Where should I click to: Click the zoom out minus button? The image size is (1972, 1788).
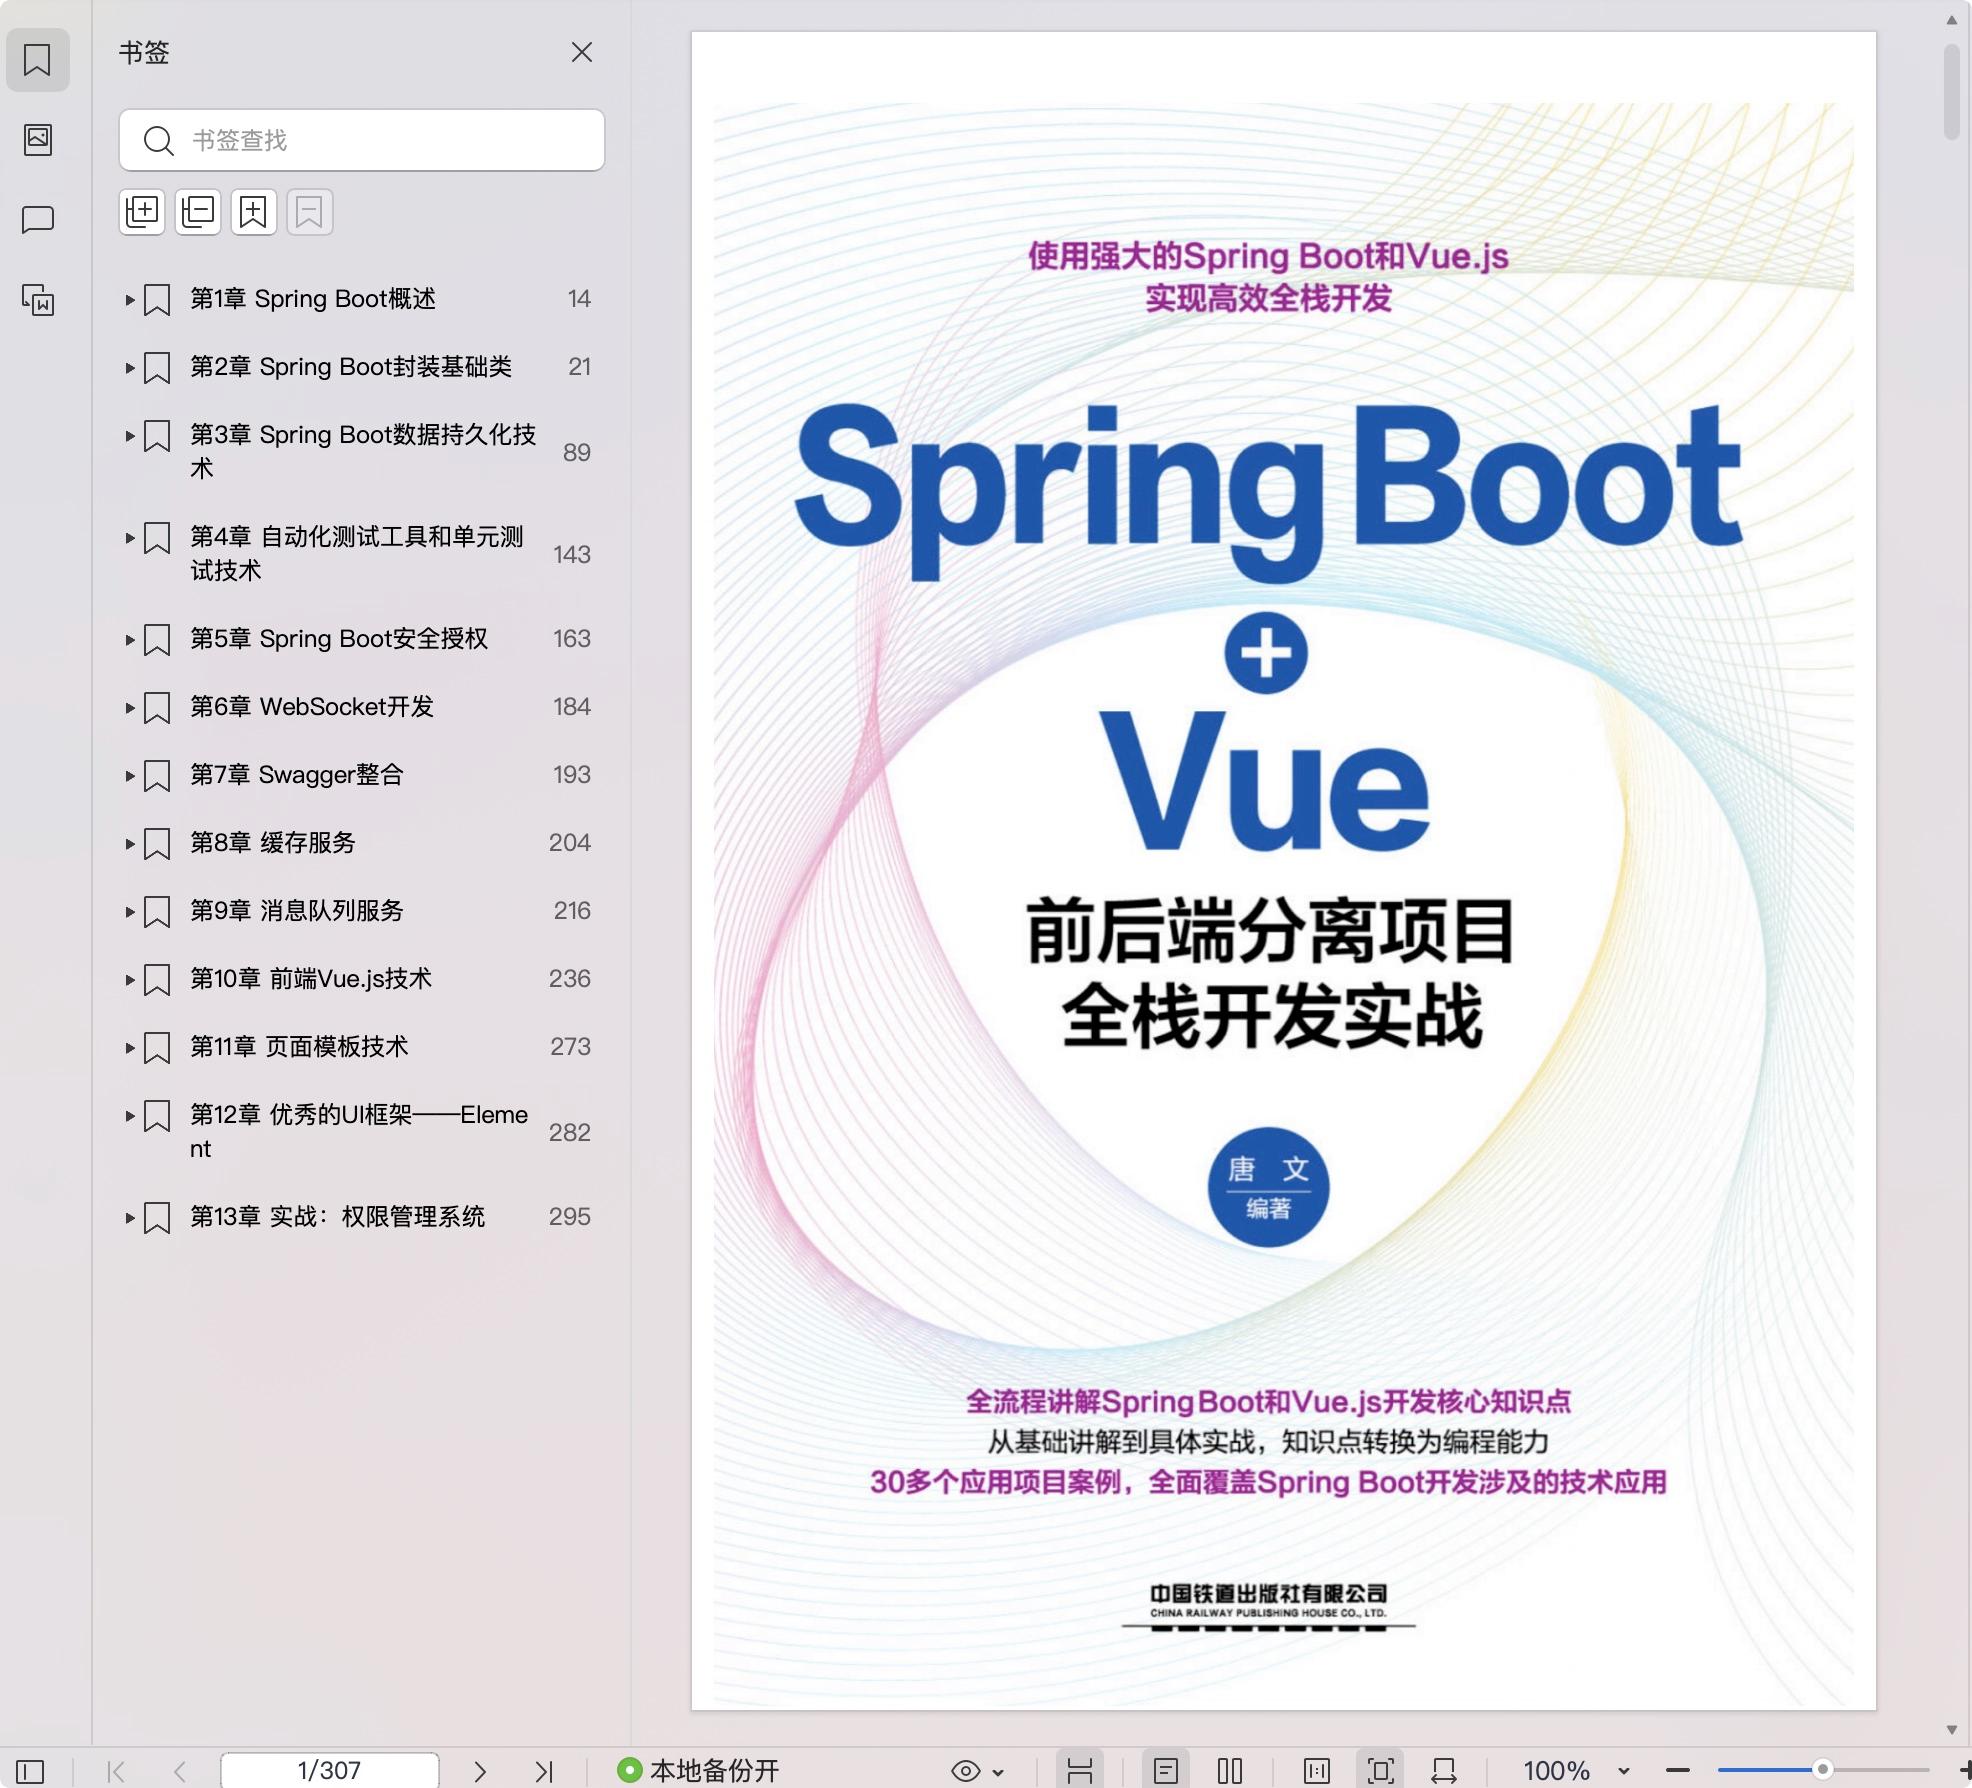coord(1678,1771)
